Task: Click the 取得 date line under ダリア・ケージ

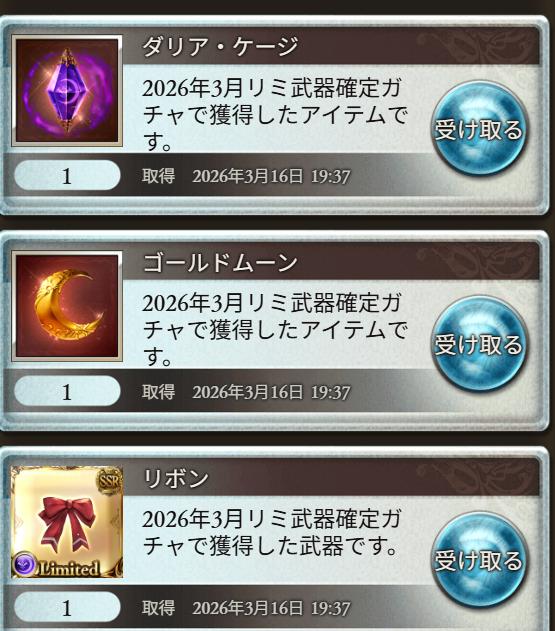Action: tap(246, 176)
